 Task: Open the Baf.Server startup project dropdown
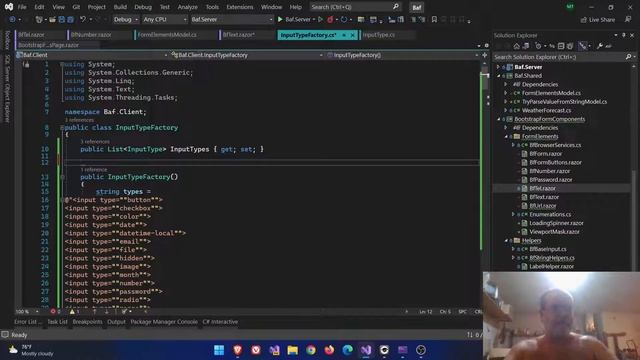(232, 19)
